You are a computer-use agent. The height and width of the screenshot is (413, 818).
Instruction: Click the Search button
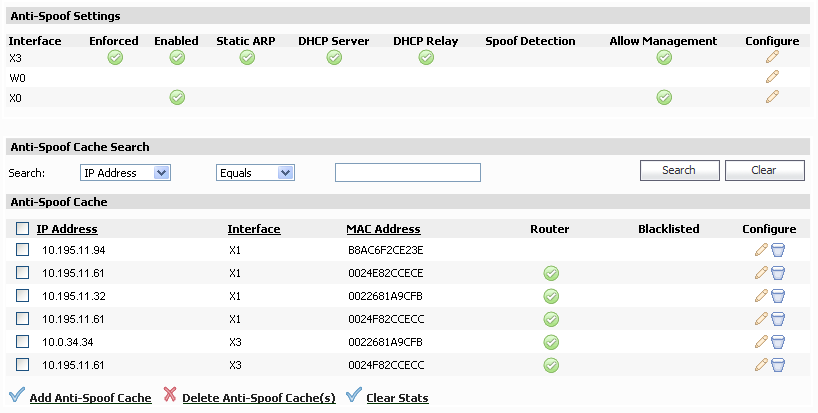coord(679,170)
